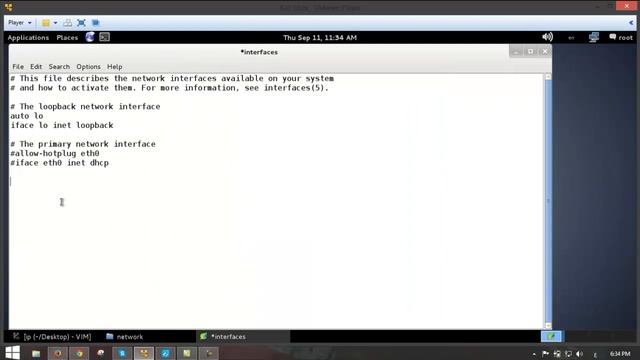Click the editor's vertical scrollbar
This screenshot has width=640, height=360.
548,201
